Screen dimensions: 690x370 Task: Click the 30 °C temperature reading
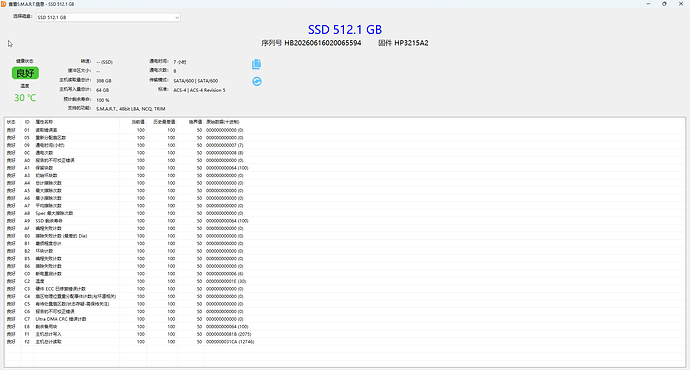pyautogui.click(x=25, y=98)
